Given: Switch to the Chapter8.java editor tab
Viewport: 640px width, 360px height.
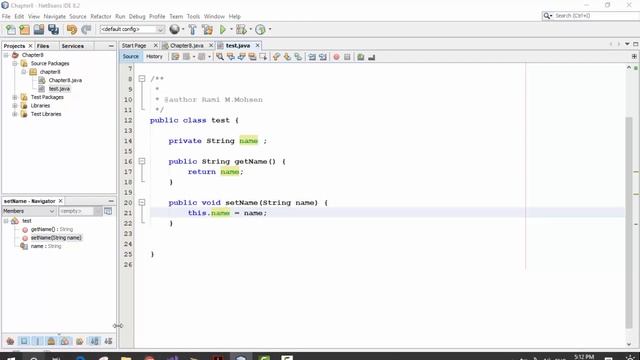Looking at the screenshot, I should [x=187, y=46].
